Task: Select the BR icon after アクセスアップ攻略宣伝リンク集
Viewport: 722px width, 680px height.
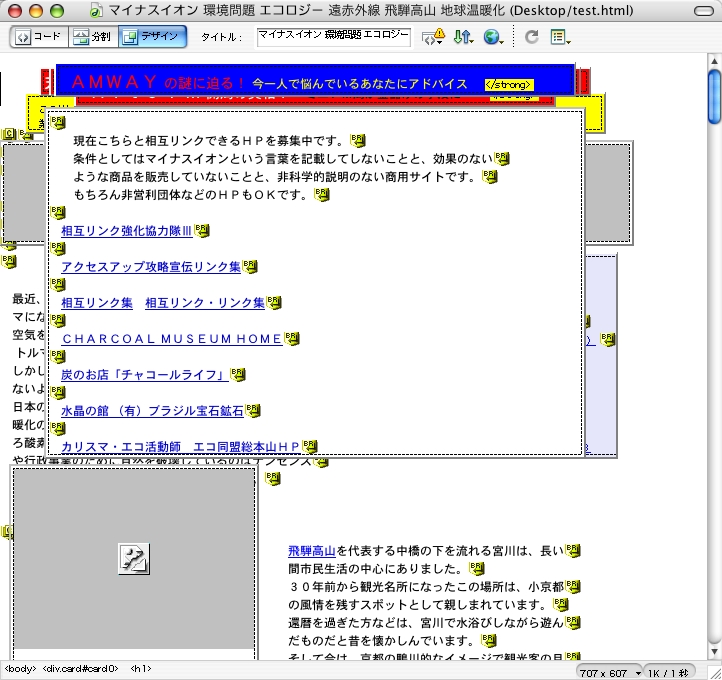Action: tap(250, 266)
